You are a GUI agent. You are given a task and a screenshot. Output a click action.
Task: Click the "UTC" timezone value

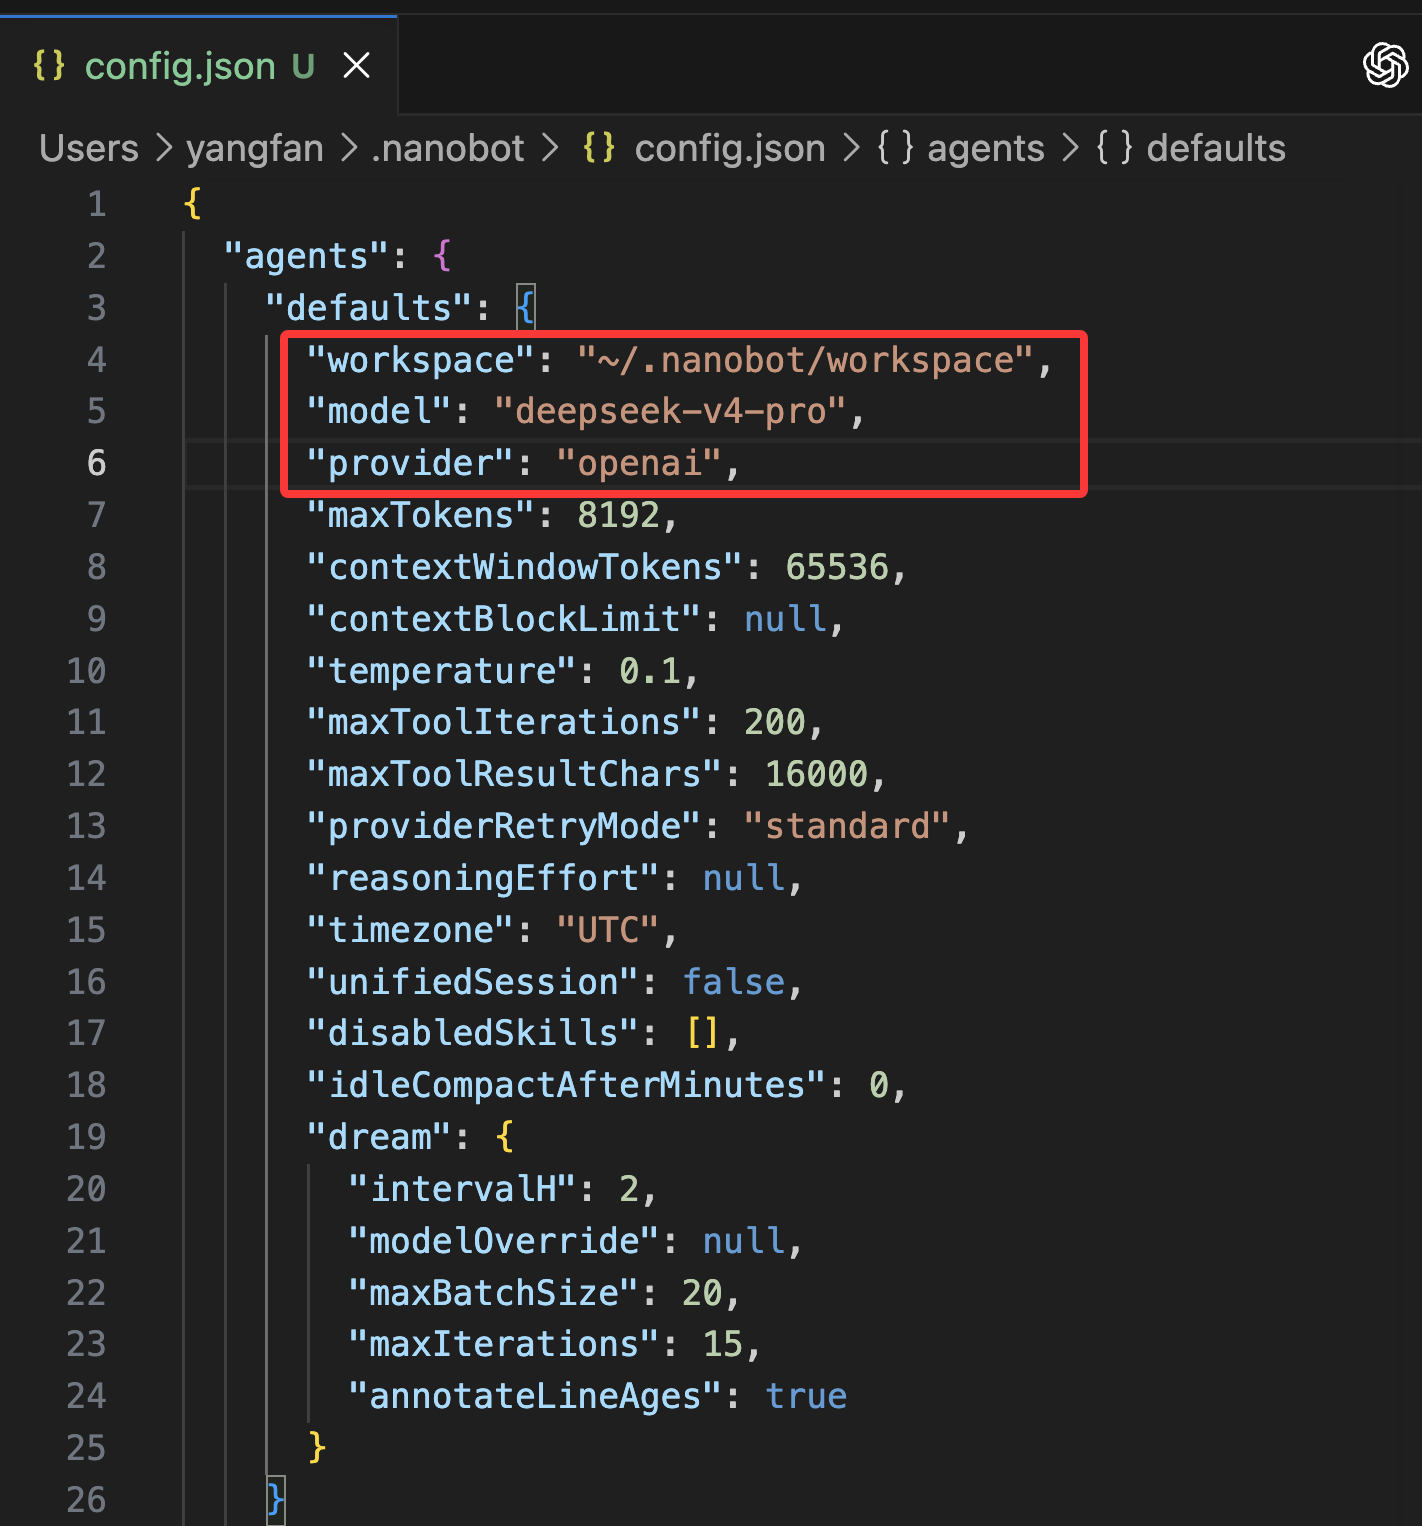point(608,930)
